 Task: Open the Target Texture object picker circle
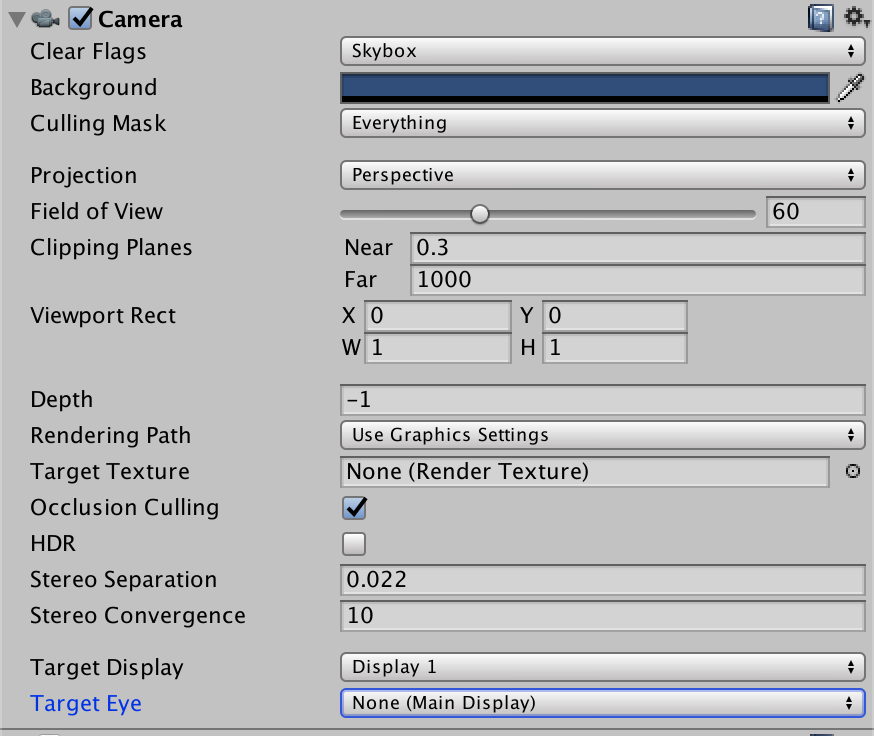pos(853,471)
